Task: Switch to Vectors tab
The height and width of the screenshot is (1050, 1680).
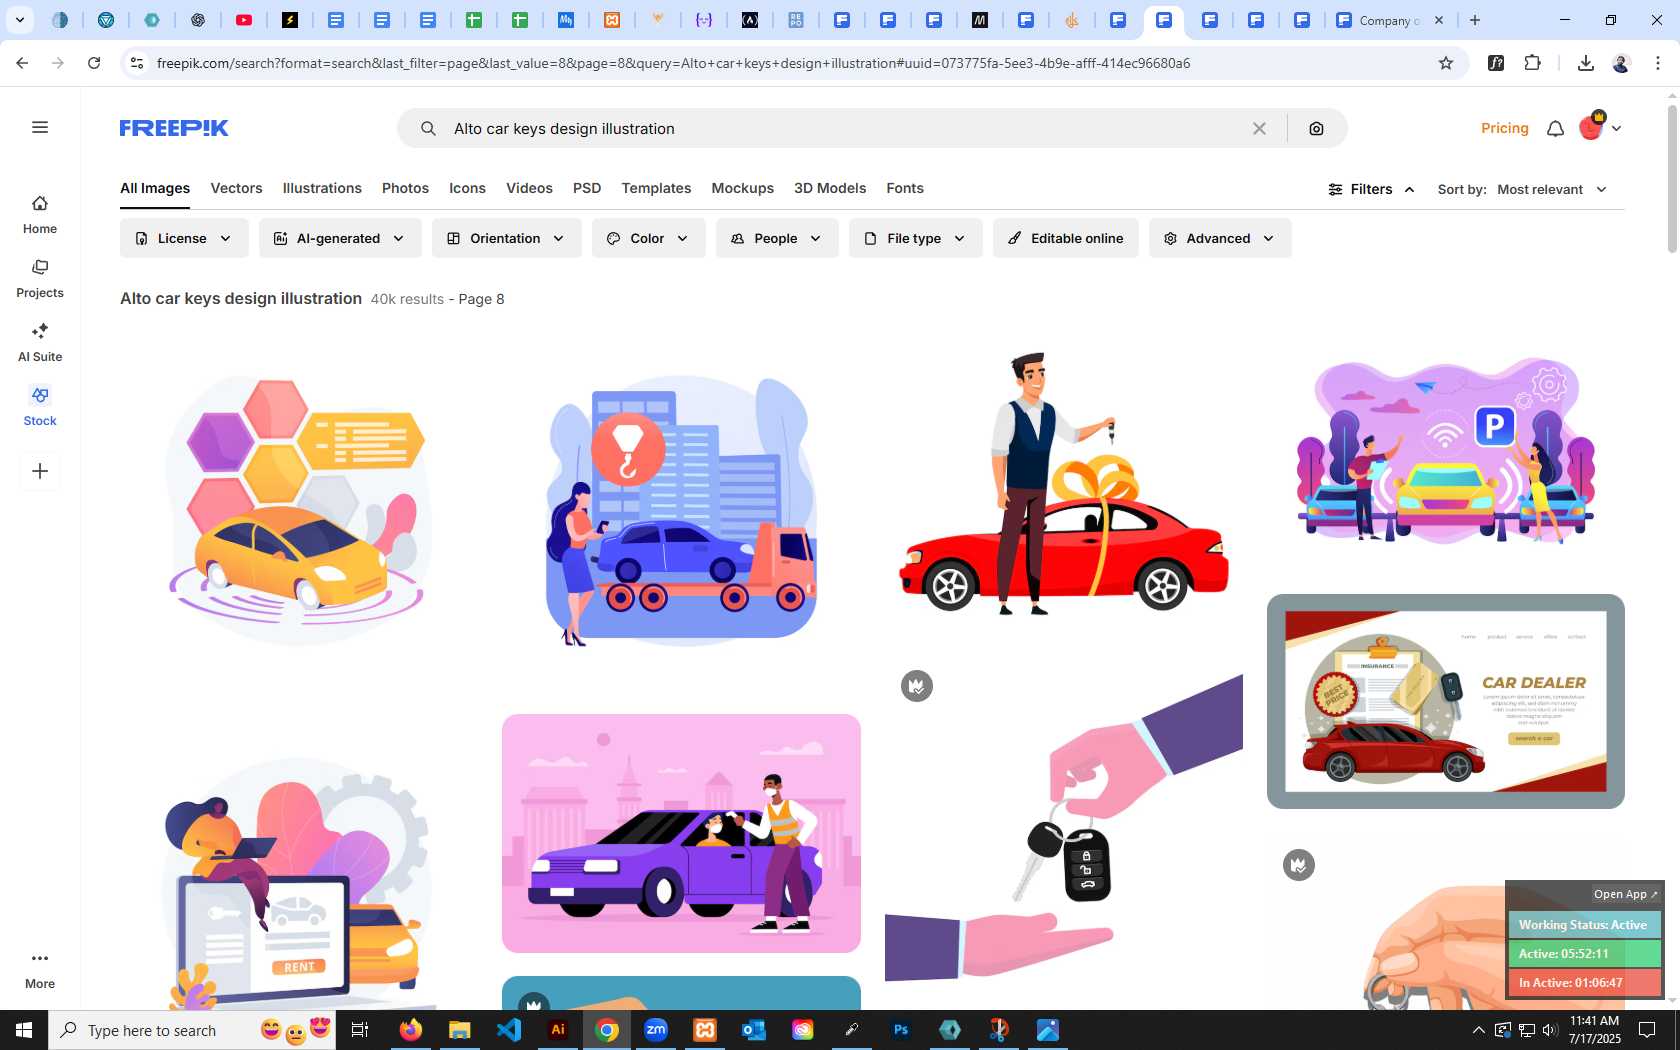Action: pos(236,188)
